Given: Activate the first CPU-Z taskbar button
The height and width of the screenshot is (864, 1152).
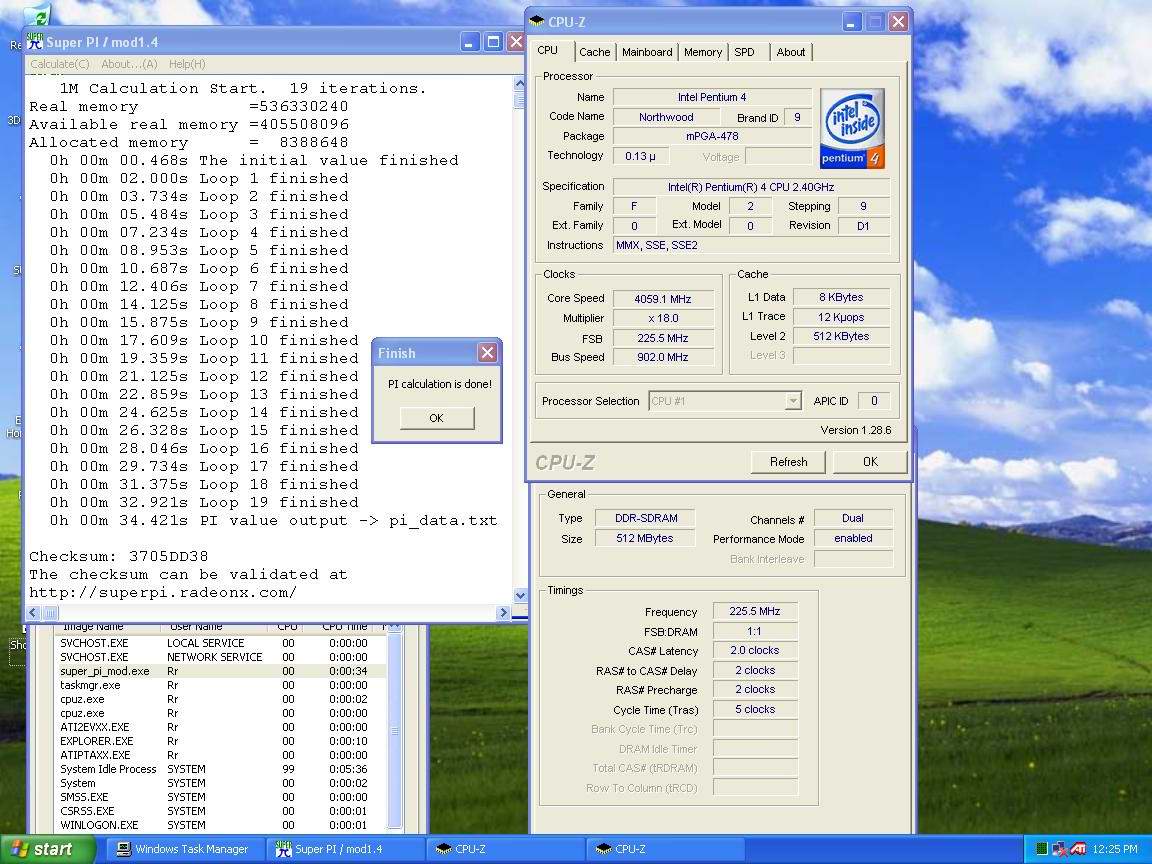Looking at the screenshot, I should 505,849.
